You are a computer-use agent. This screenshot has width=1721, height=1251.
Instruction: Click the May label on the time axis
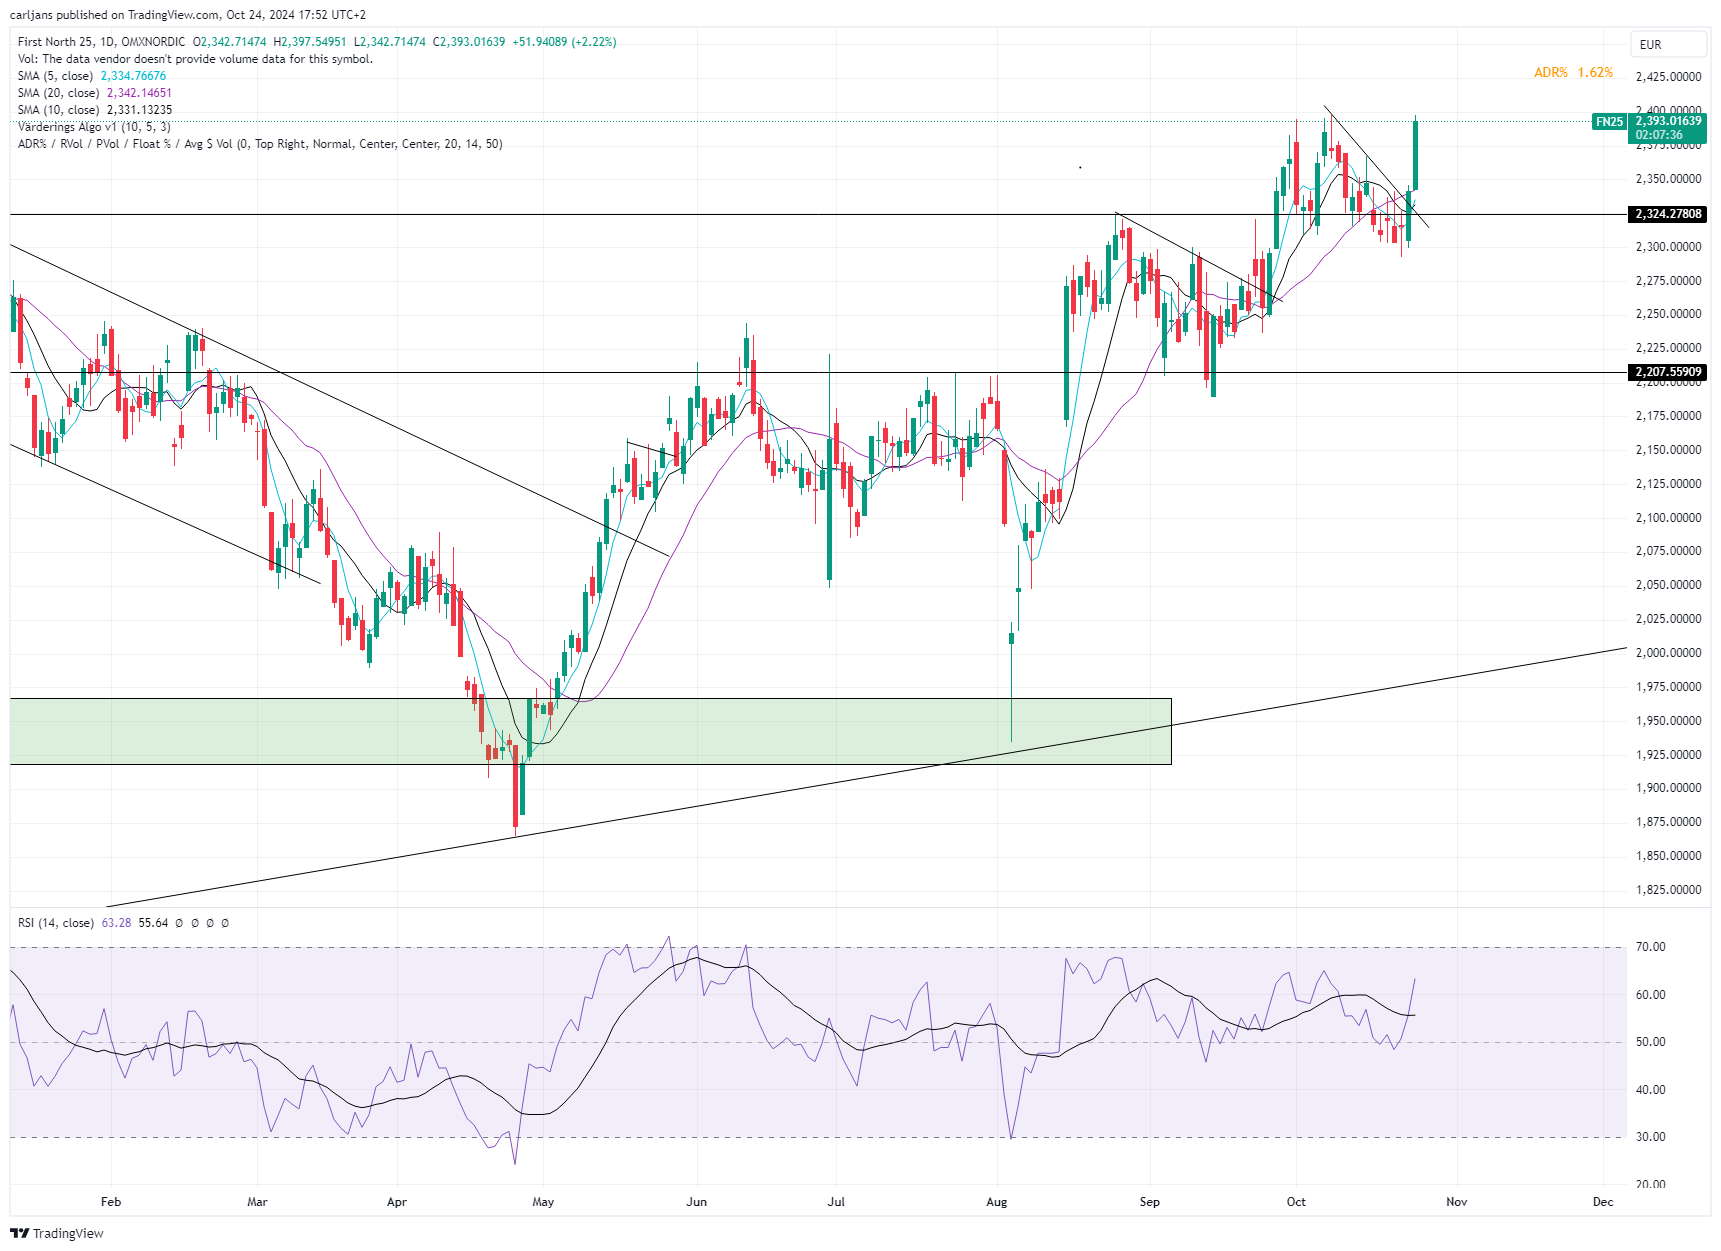(543, 1202)
